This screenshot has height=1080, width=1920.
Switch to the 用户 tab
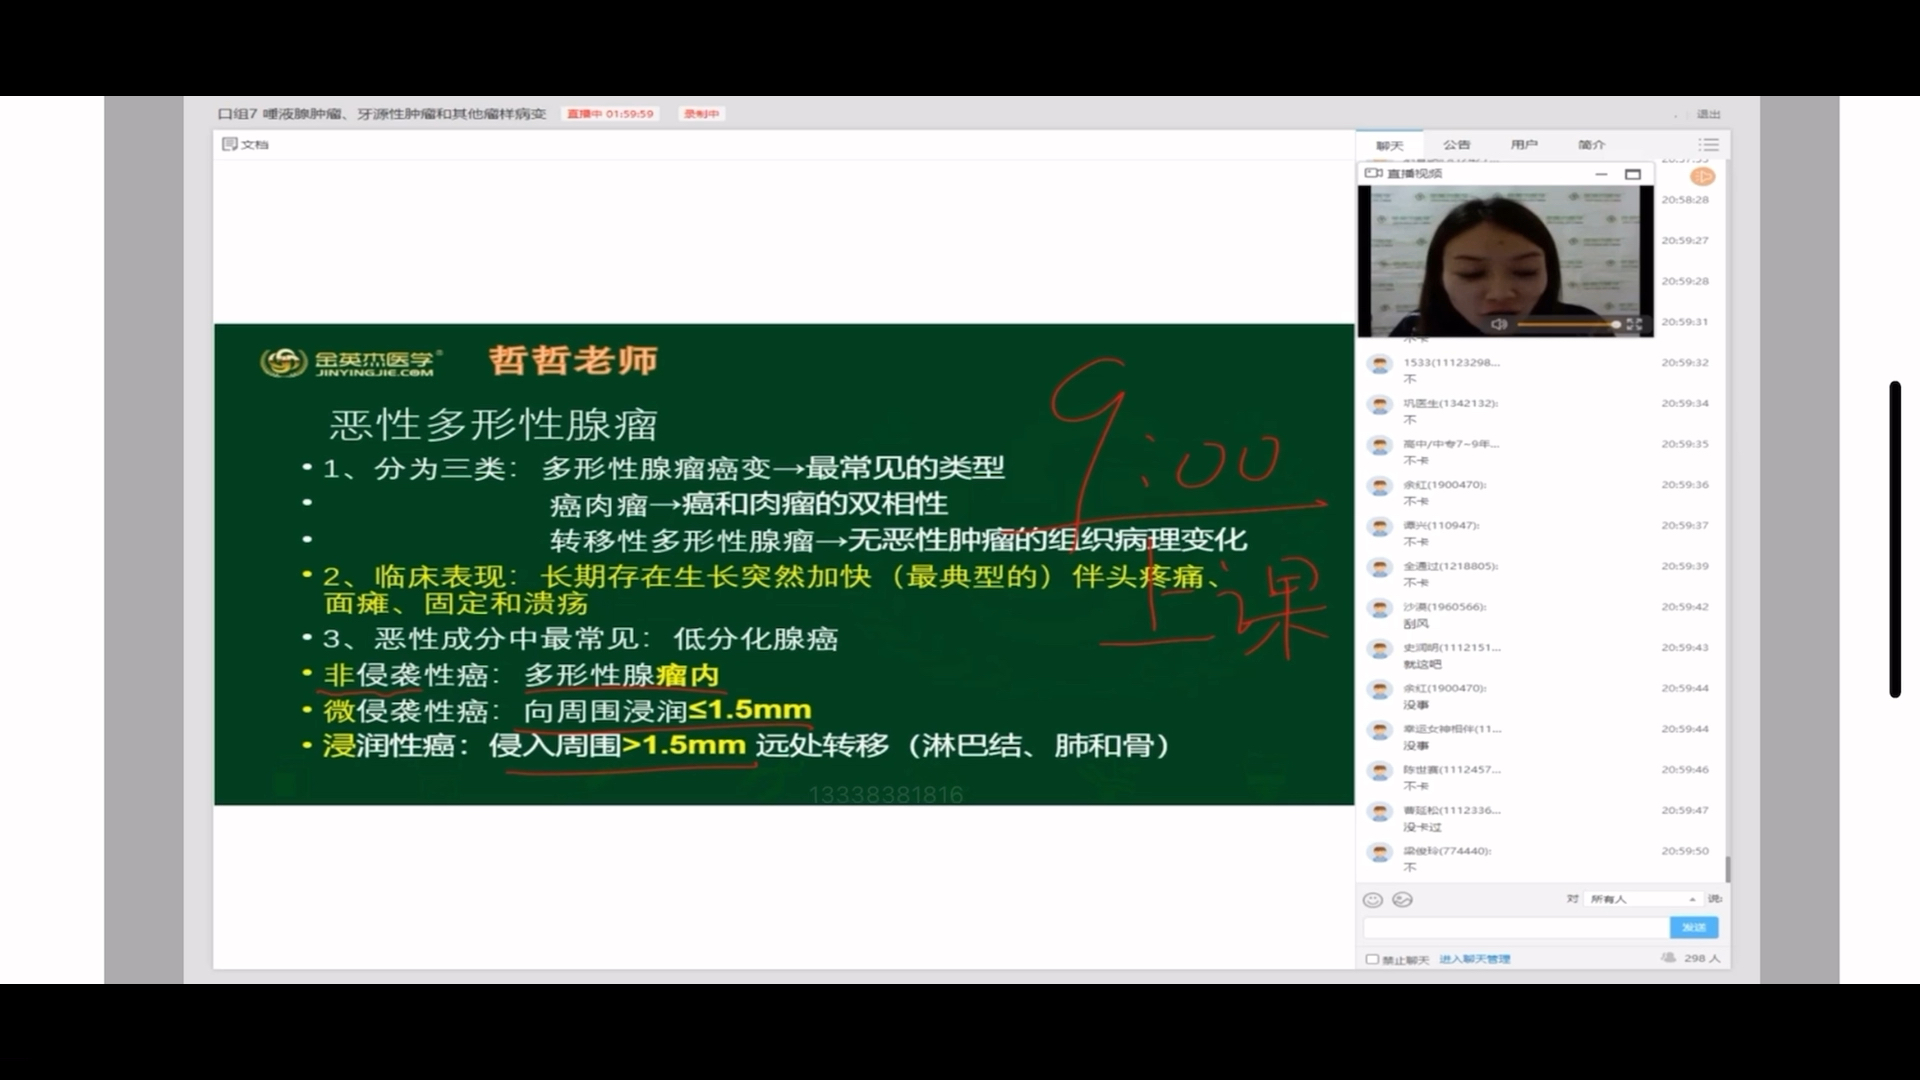(1524, 145)
